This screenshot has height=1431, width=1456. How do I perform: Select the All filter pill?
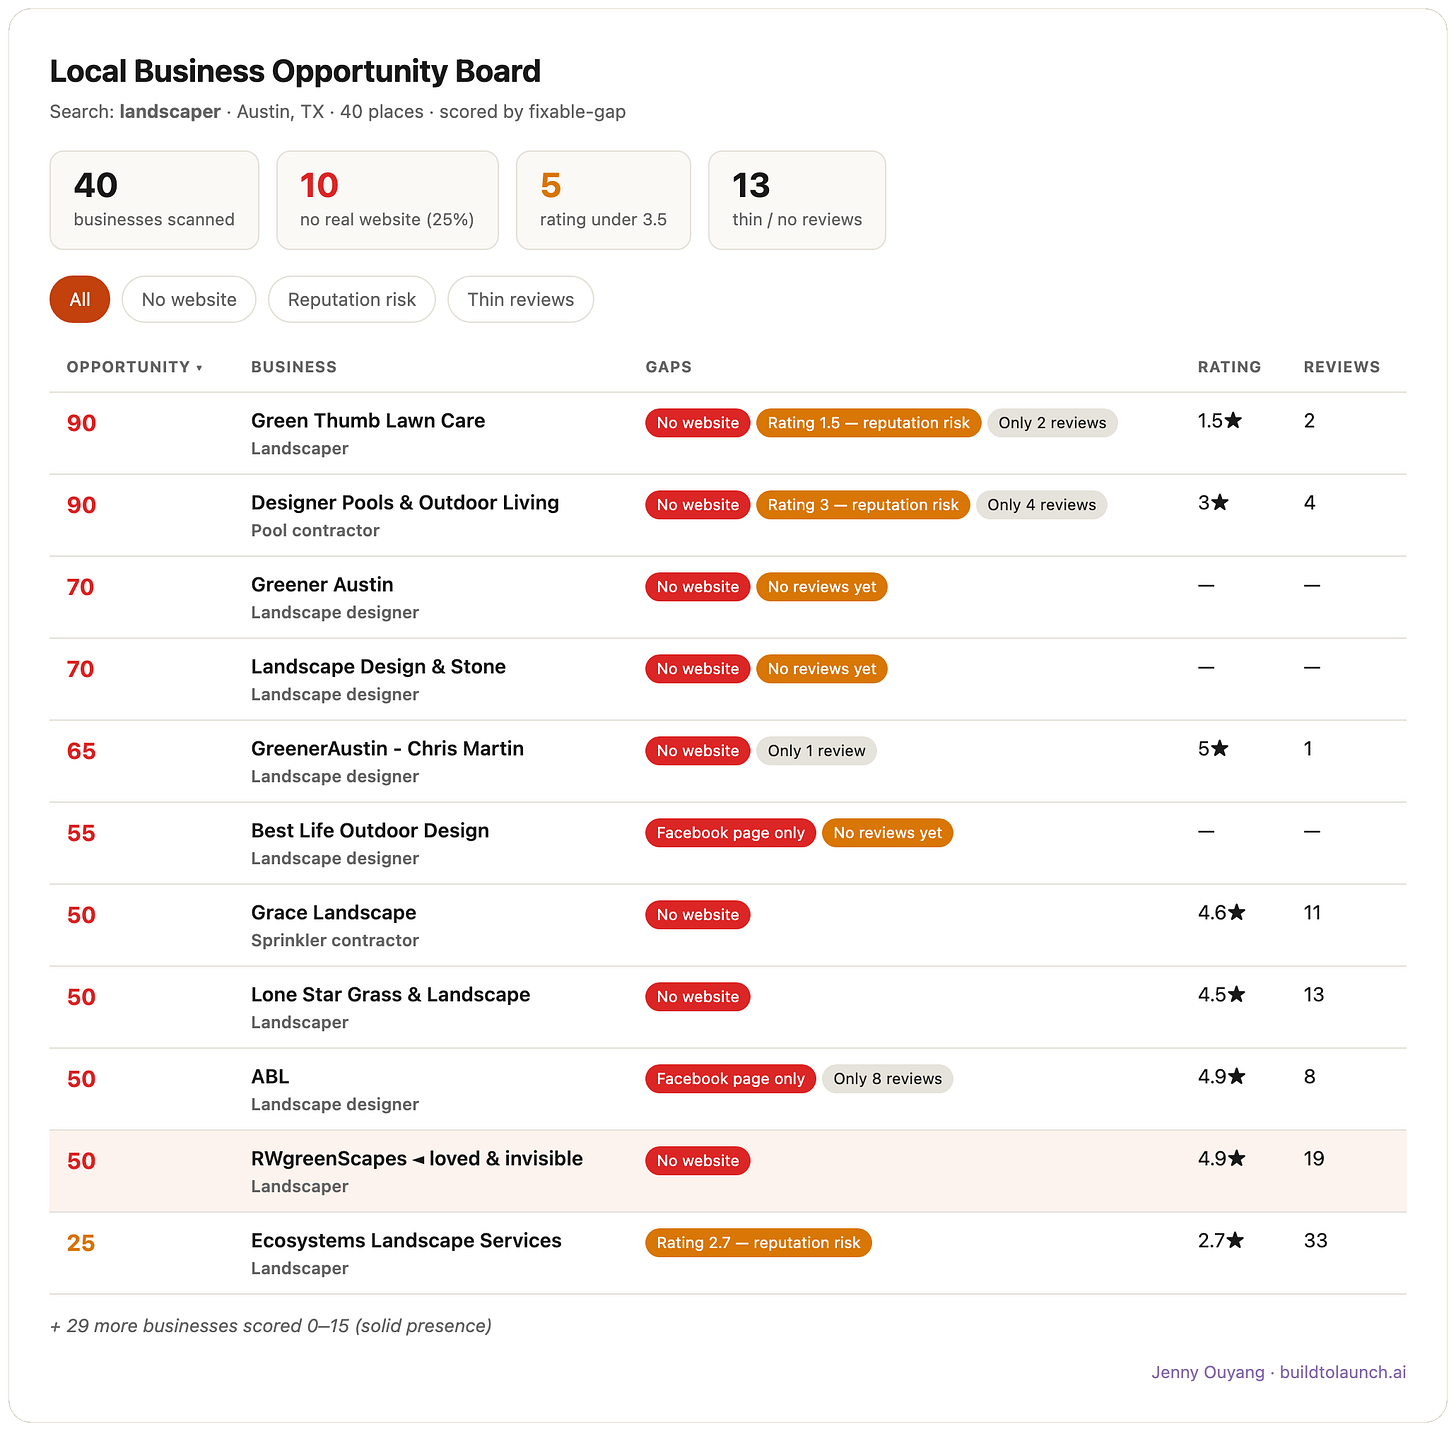80,299
